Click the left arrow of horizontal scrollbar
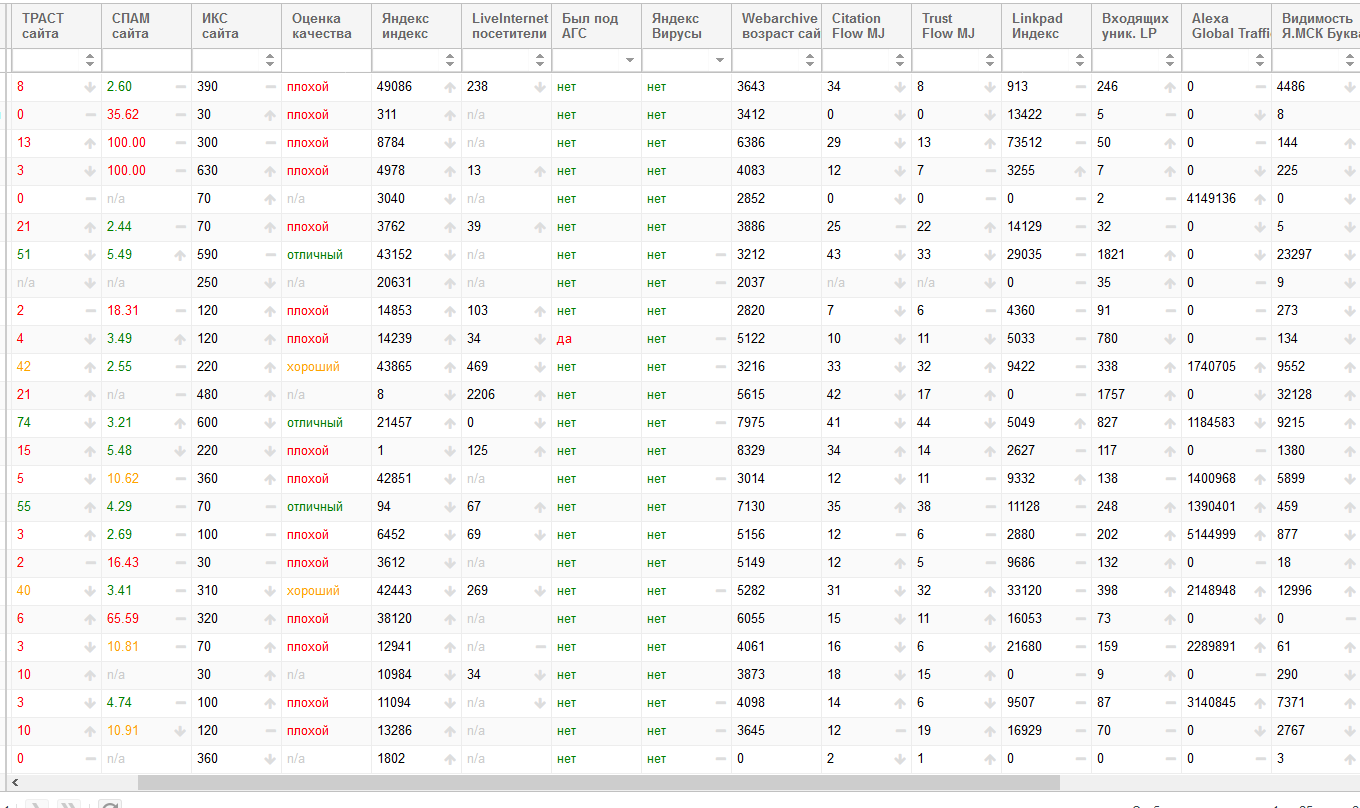The height and width of the screenshot is (808, 1360). coord(14,782)
